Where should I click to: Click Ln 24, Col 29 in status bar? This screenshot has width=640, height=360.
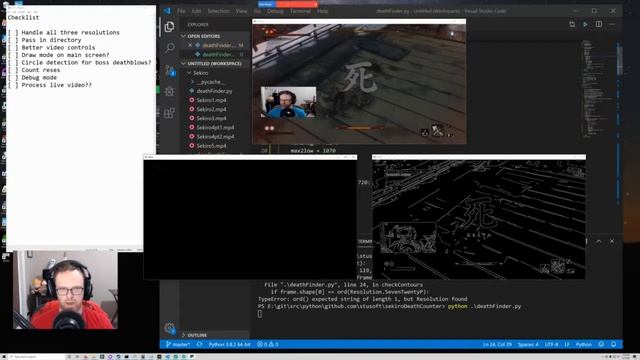coord(497,344)
